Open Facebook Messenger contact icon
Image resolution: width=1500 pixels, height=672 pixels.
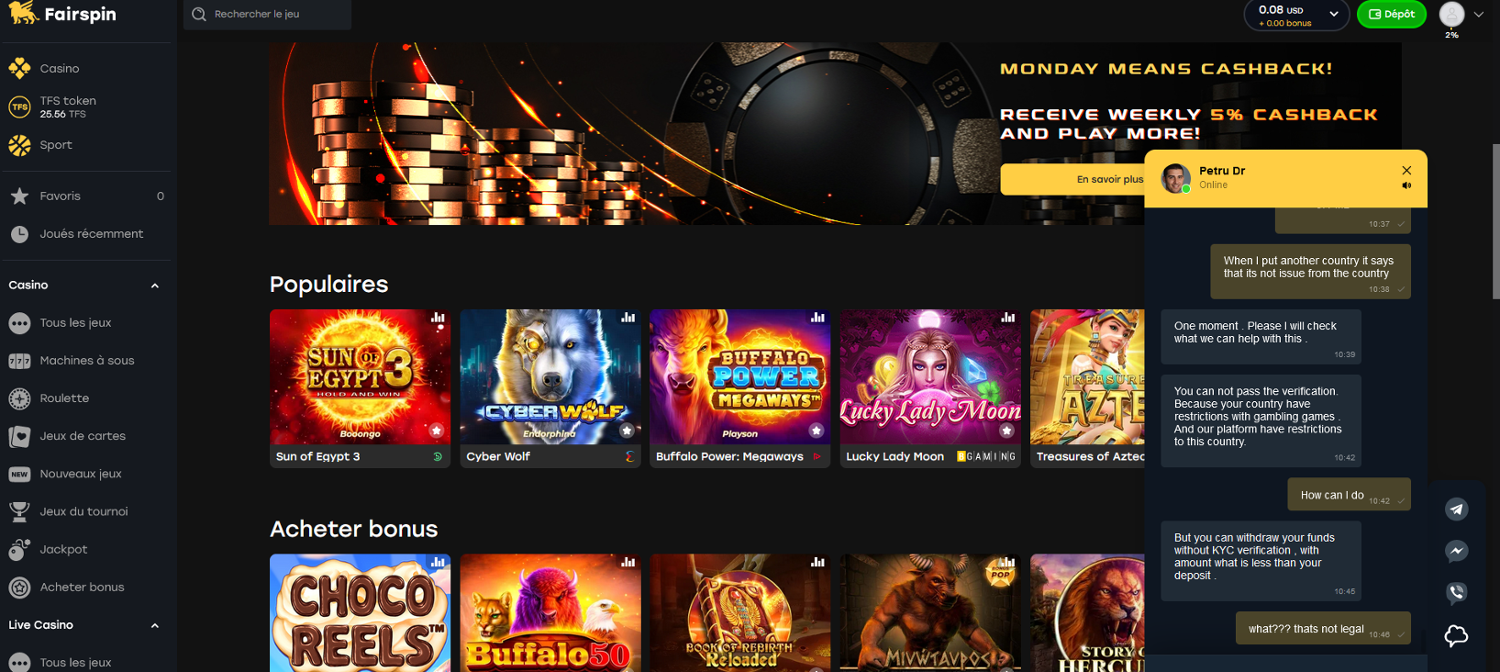pyautogui.click(x=1457, y=551)
